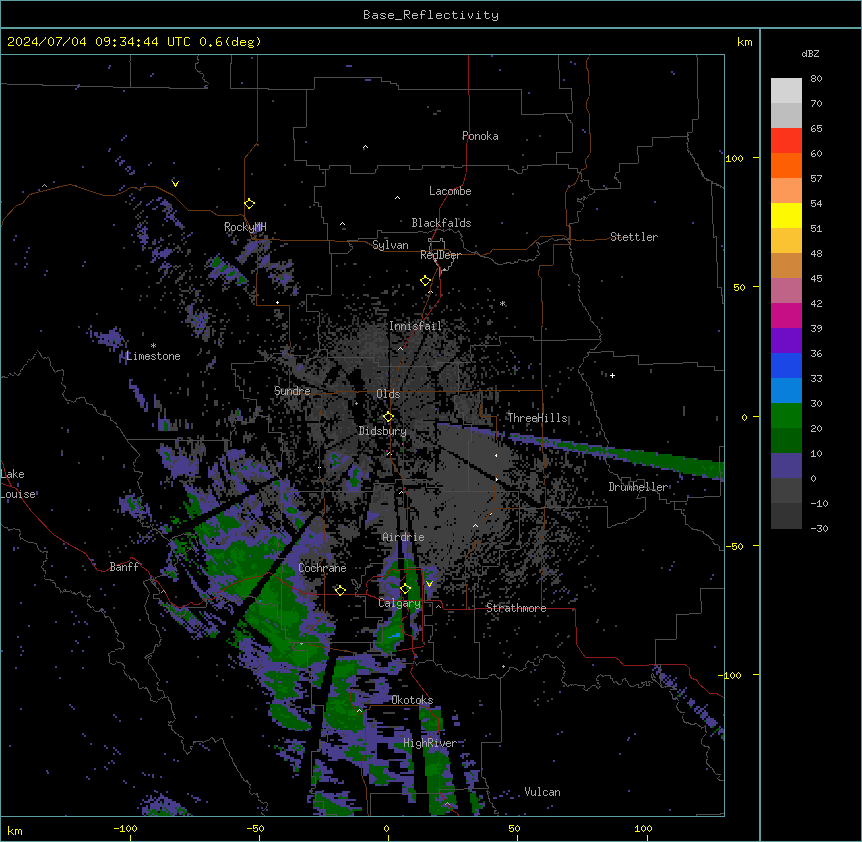This screenshot has width=862, height=842.
Task: Click the orange 57-60 dBZ swatch
Action: coord(786,165)
